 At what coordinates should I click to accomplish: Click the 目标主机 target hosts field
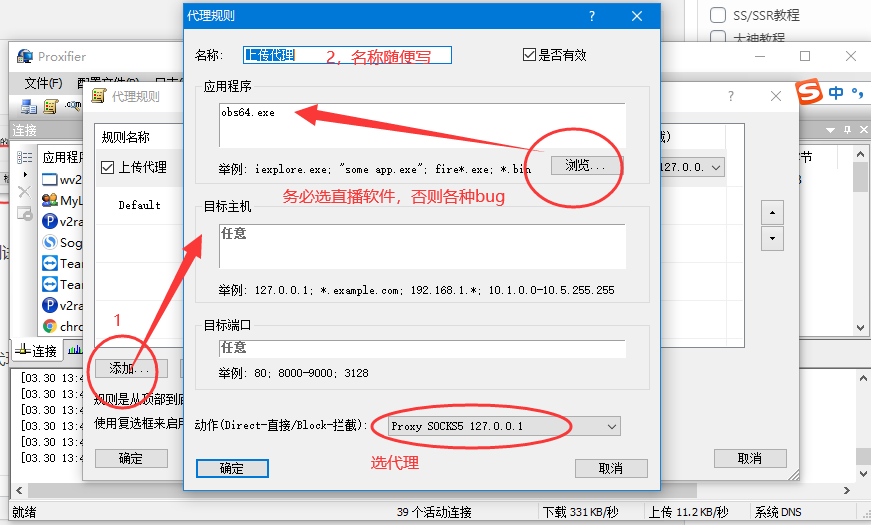pos(422,246)
